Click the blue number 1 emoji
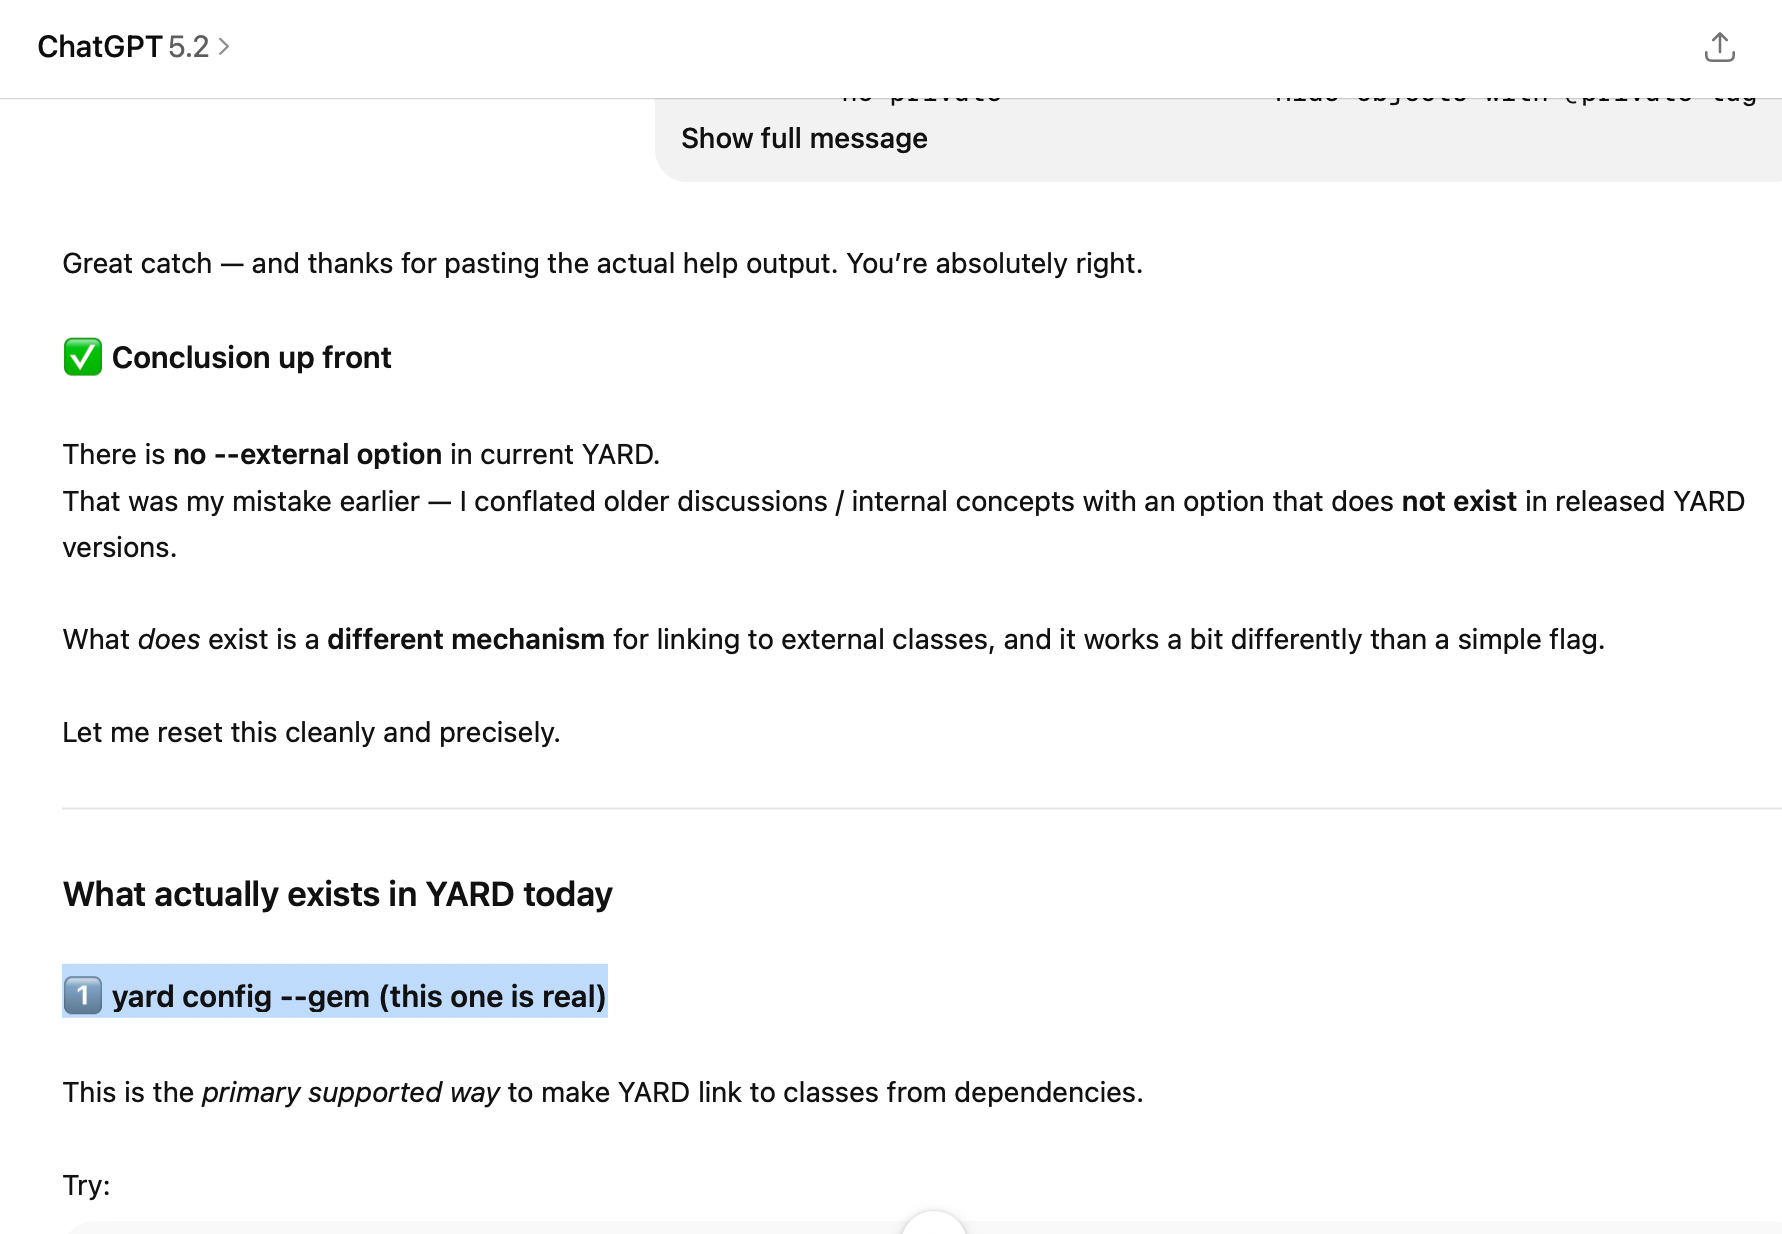1782x1234 pixels. pyautogui.click(x=83, y=996)
